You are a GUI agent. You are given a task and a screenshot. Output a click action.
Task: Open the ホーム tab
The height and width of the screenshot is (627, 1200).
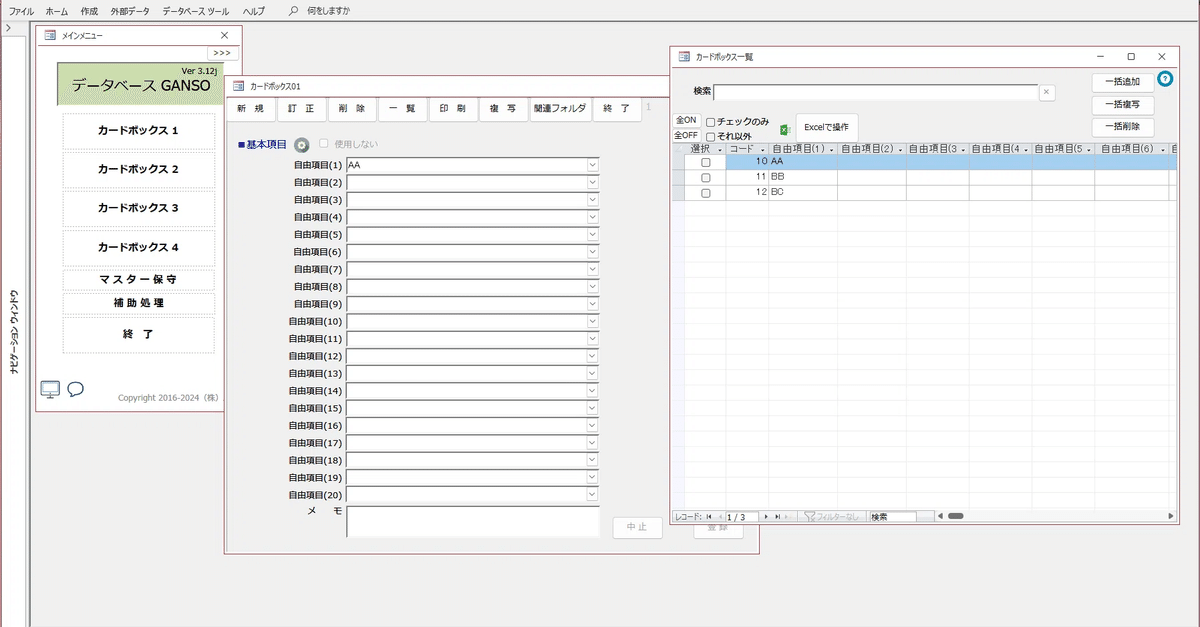coord(57,10)
